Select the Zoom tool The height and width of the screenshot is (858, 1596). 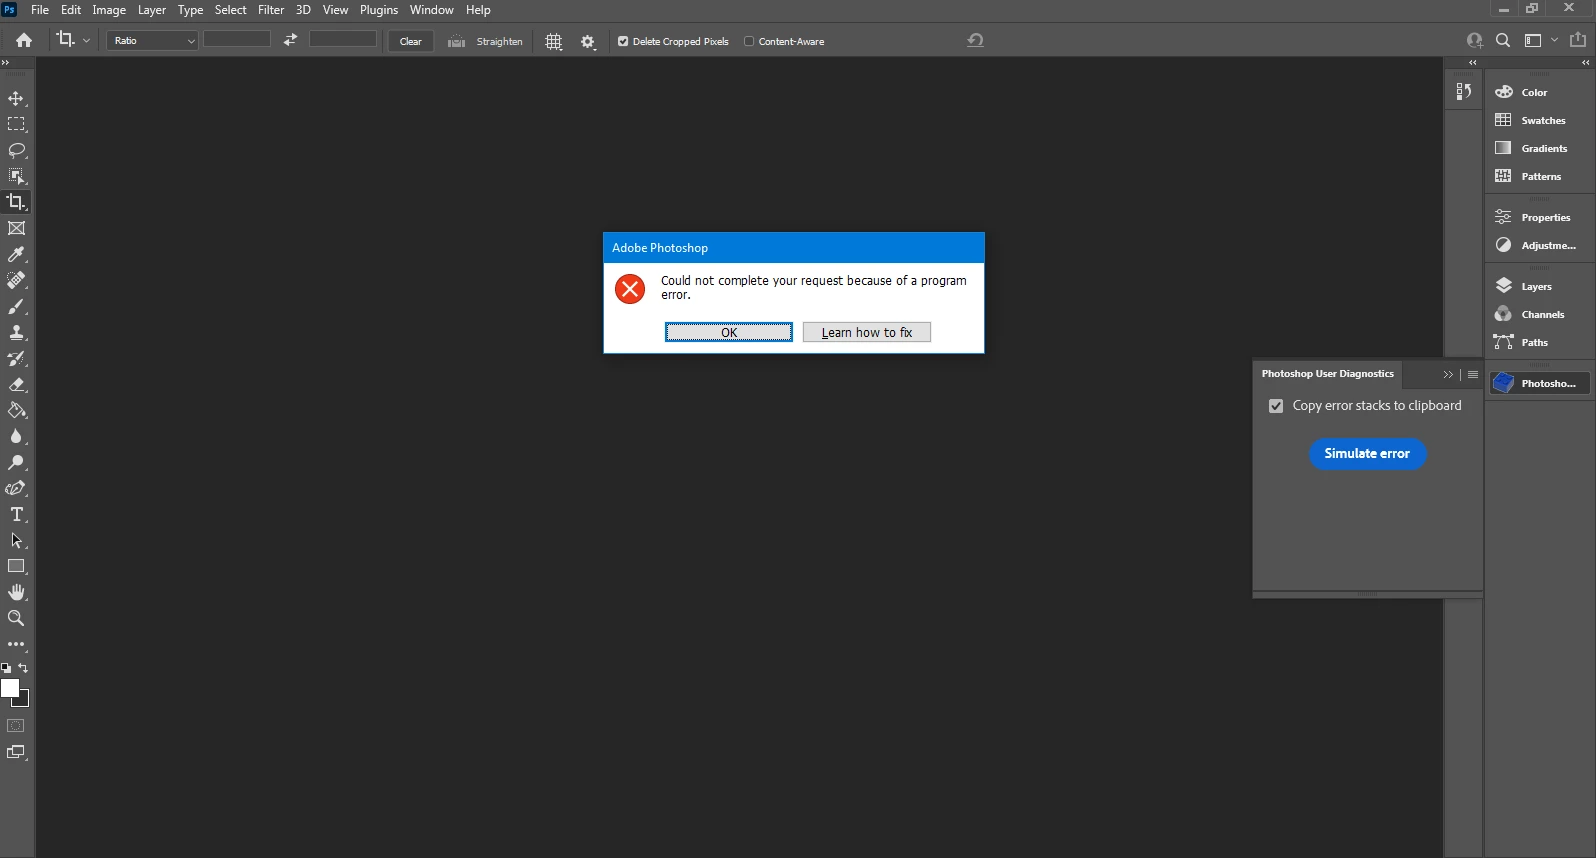(16, 618)
